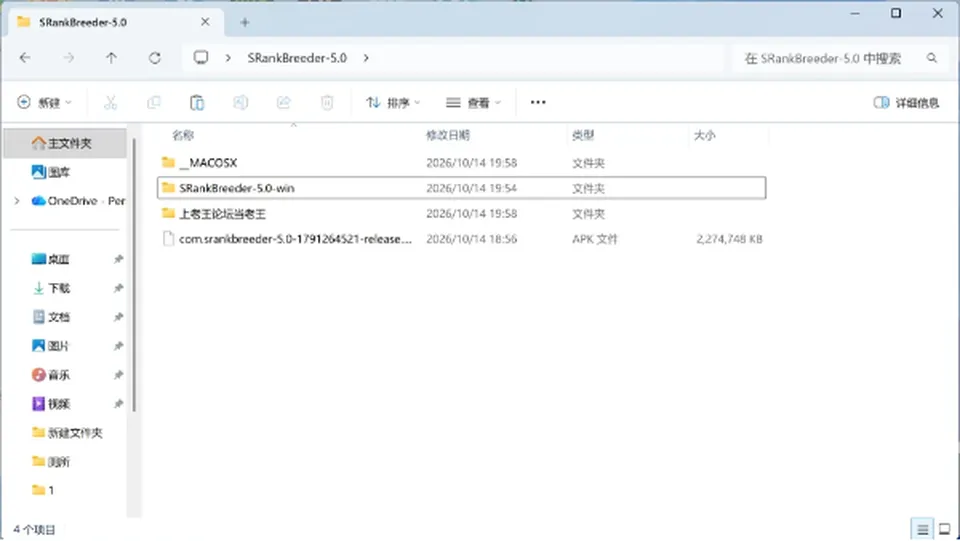
Task: Click the Copy icon in toolbar
Action: coord(154,102)
